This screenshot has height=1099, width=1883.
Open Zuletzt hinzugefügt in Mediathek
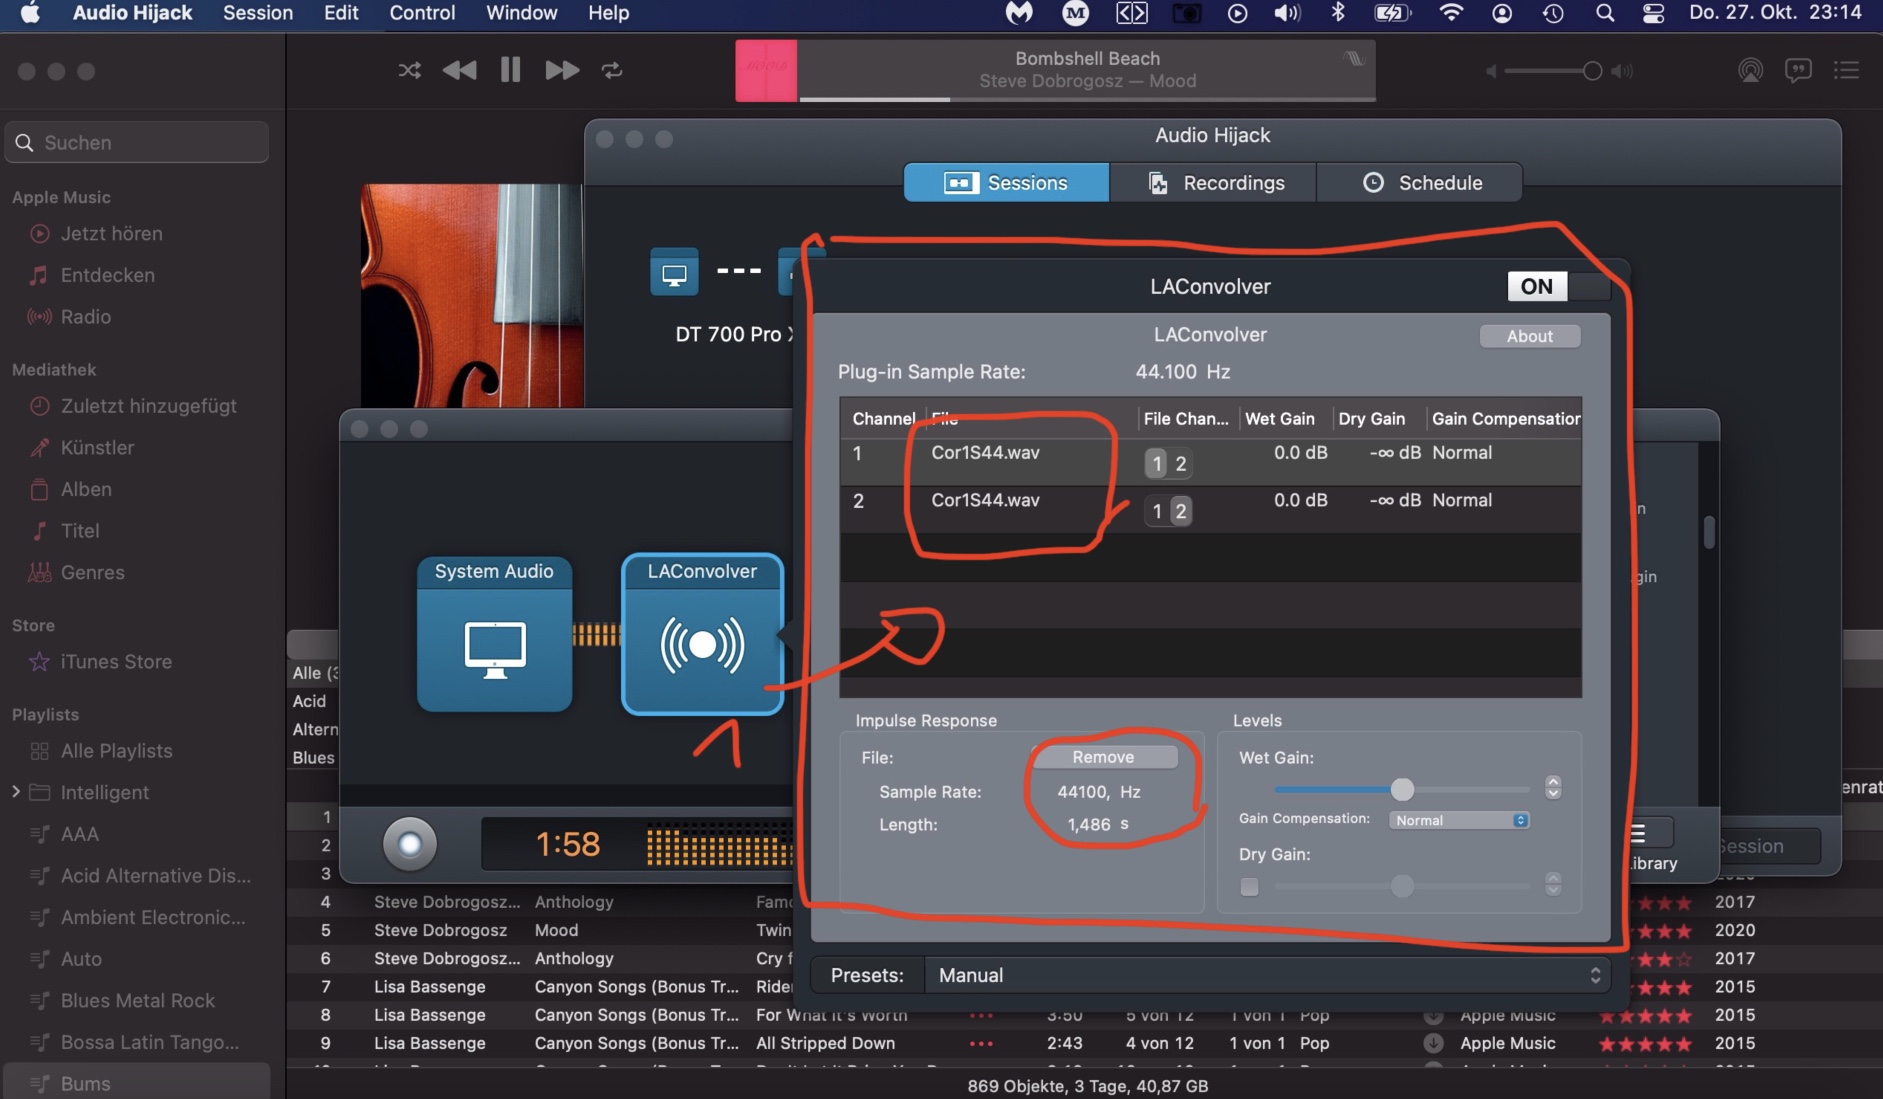point(148,406)
